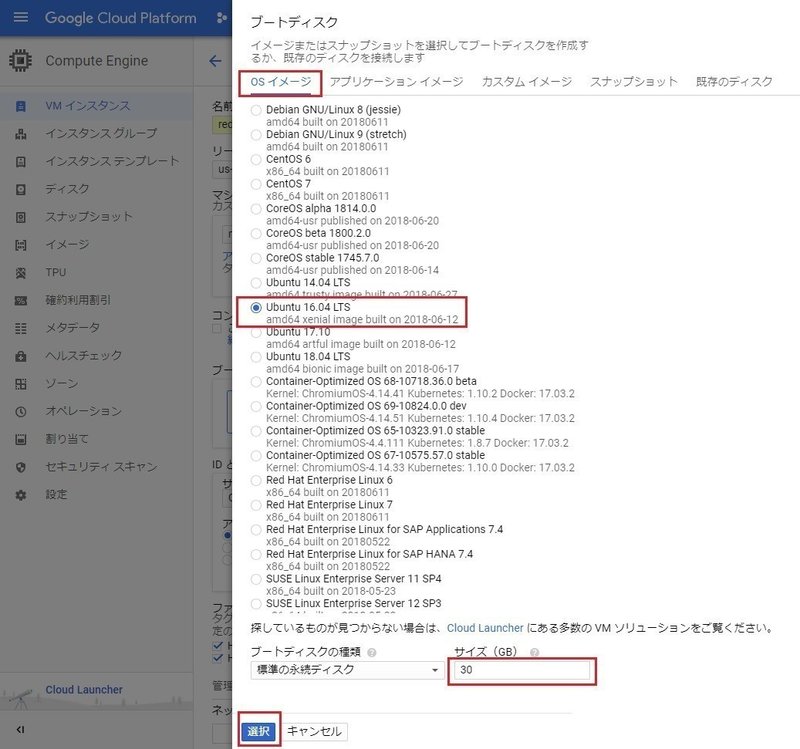Click the セキュリティ スキャン shield icon
Screen dimensions: 800x749
[x=21, y=467]
